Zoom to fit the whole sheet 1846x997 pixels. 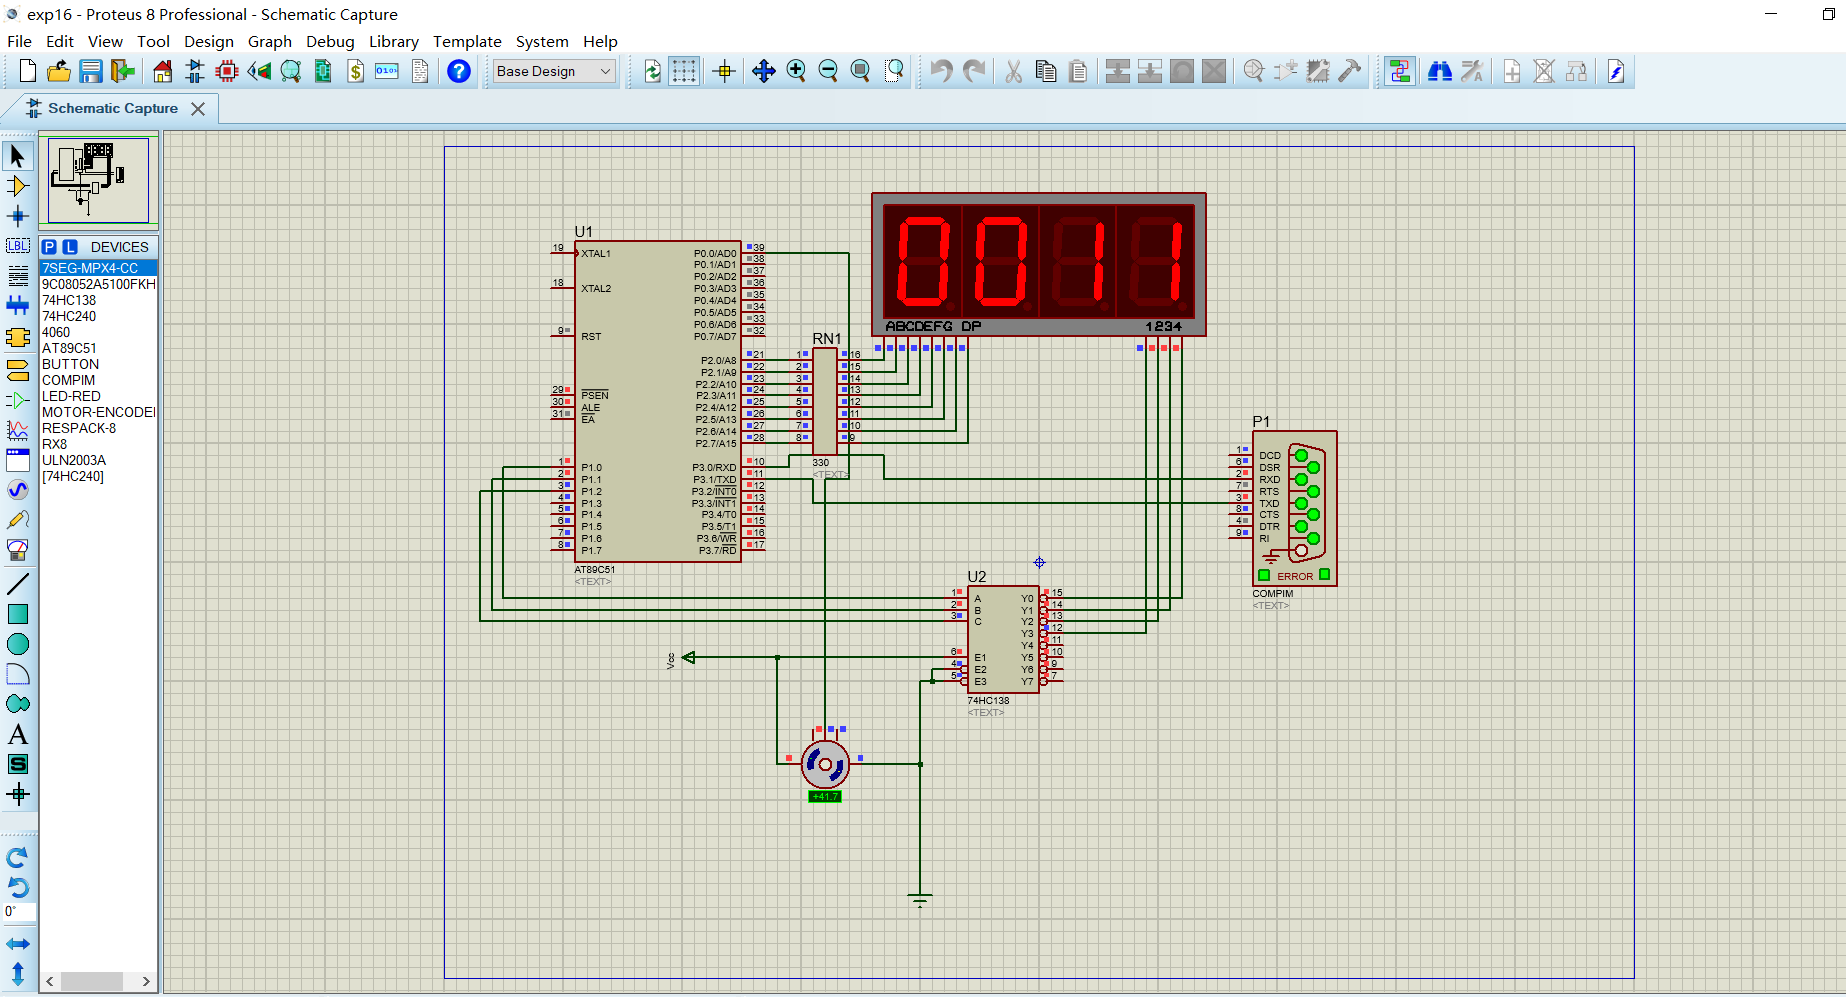tap(860, 71)
